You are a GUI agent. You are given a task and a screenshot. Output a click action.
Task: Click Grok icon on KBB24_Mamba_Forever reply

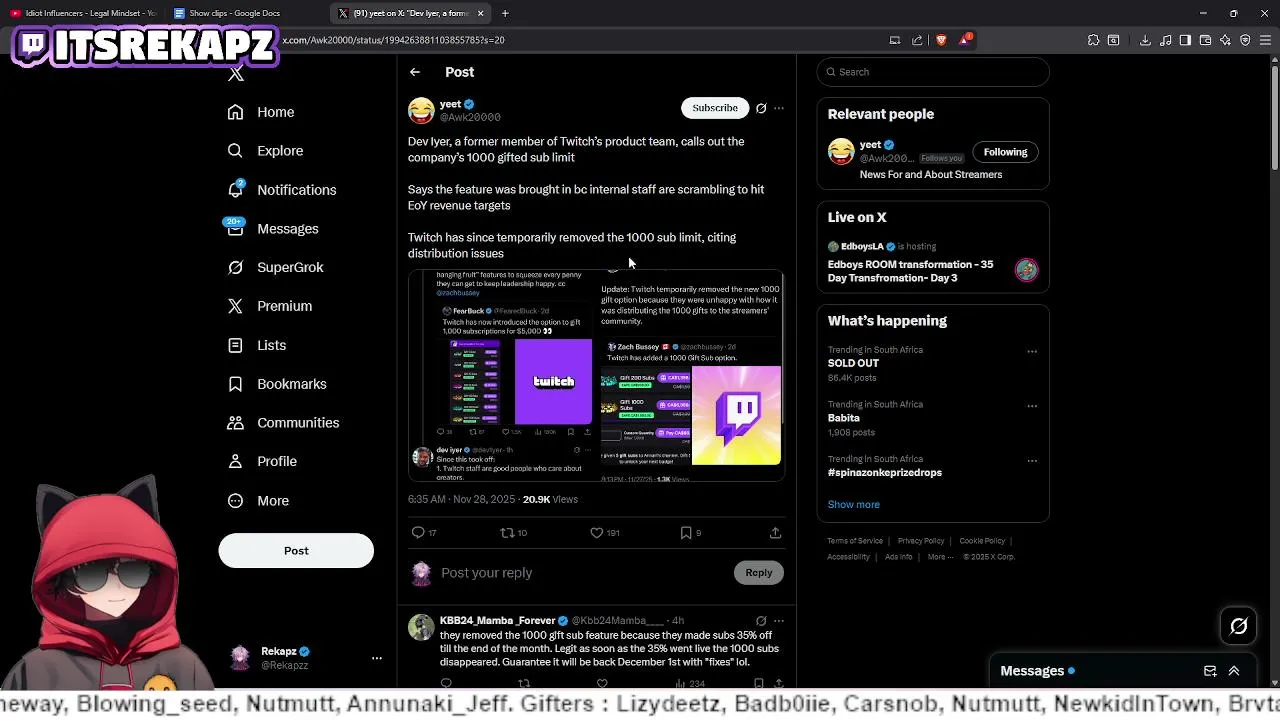pyautogui.click(x=761, y=621)
